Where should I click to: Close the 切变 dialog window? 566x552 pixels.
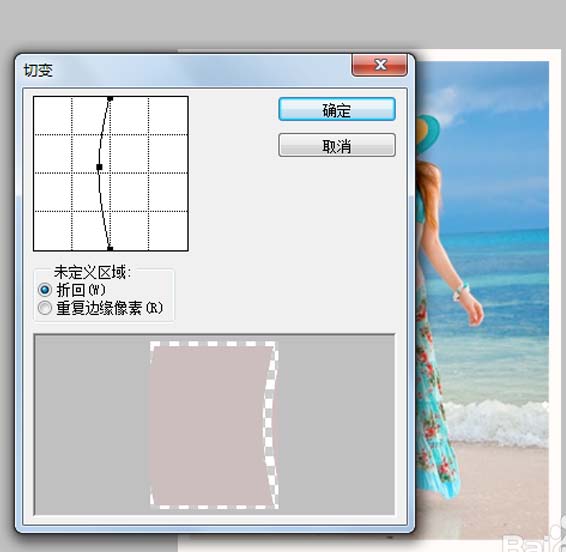click(x=380, y=65)
